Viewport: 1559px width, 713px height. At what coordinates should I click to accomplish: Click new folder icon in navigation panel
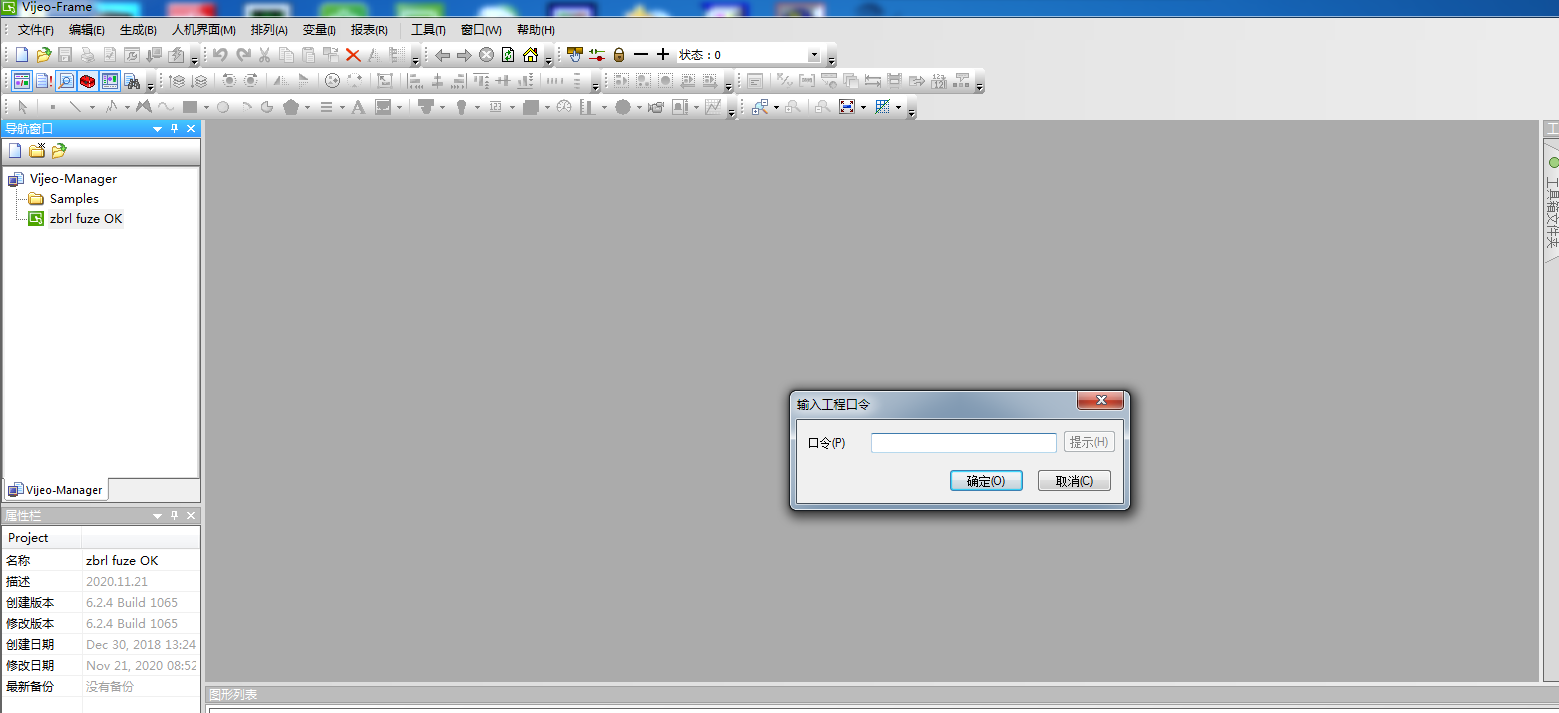pos(37,151)
